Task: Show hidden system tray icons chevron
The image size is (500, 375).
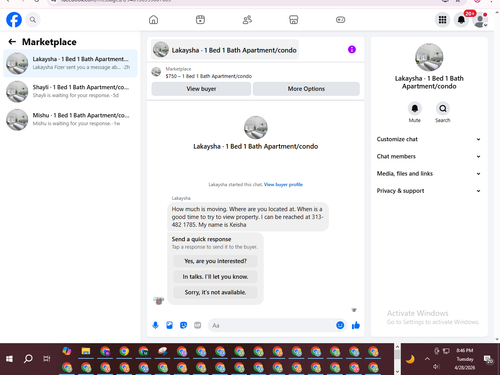Action: point(427,359)
